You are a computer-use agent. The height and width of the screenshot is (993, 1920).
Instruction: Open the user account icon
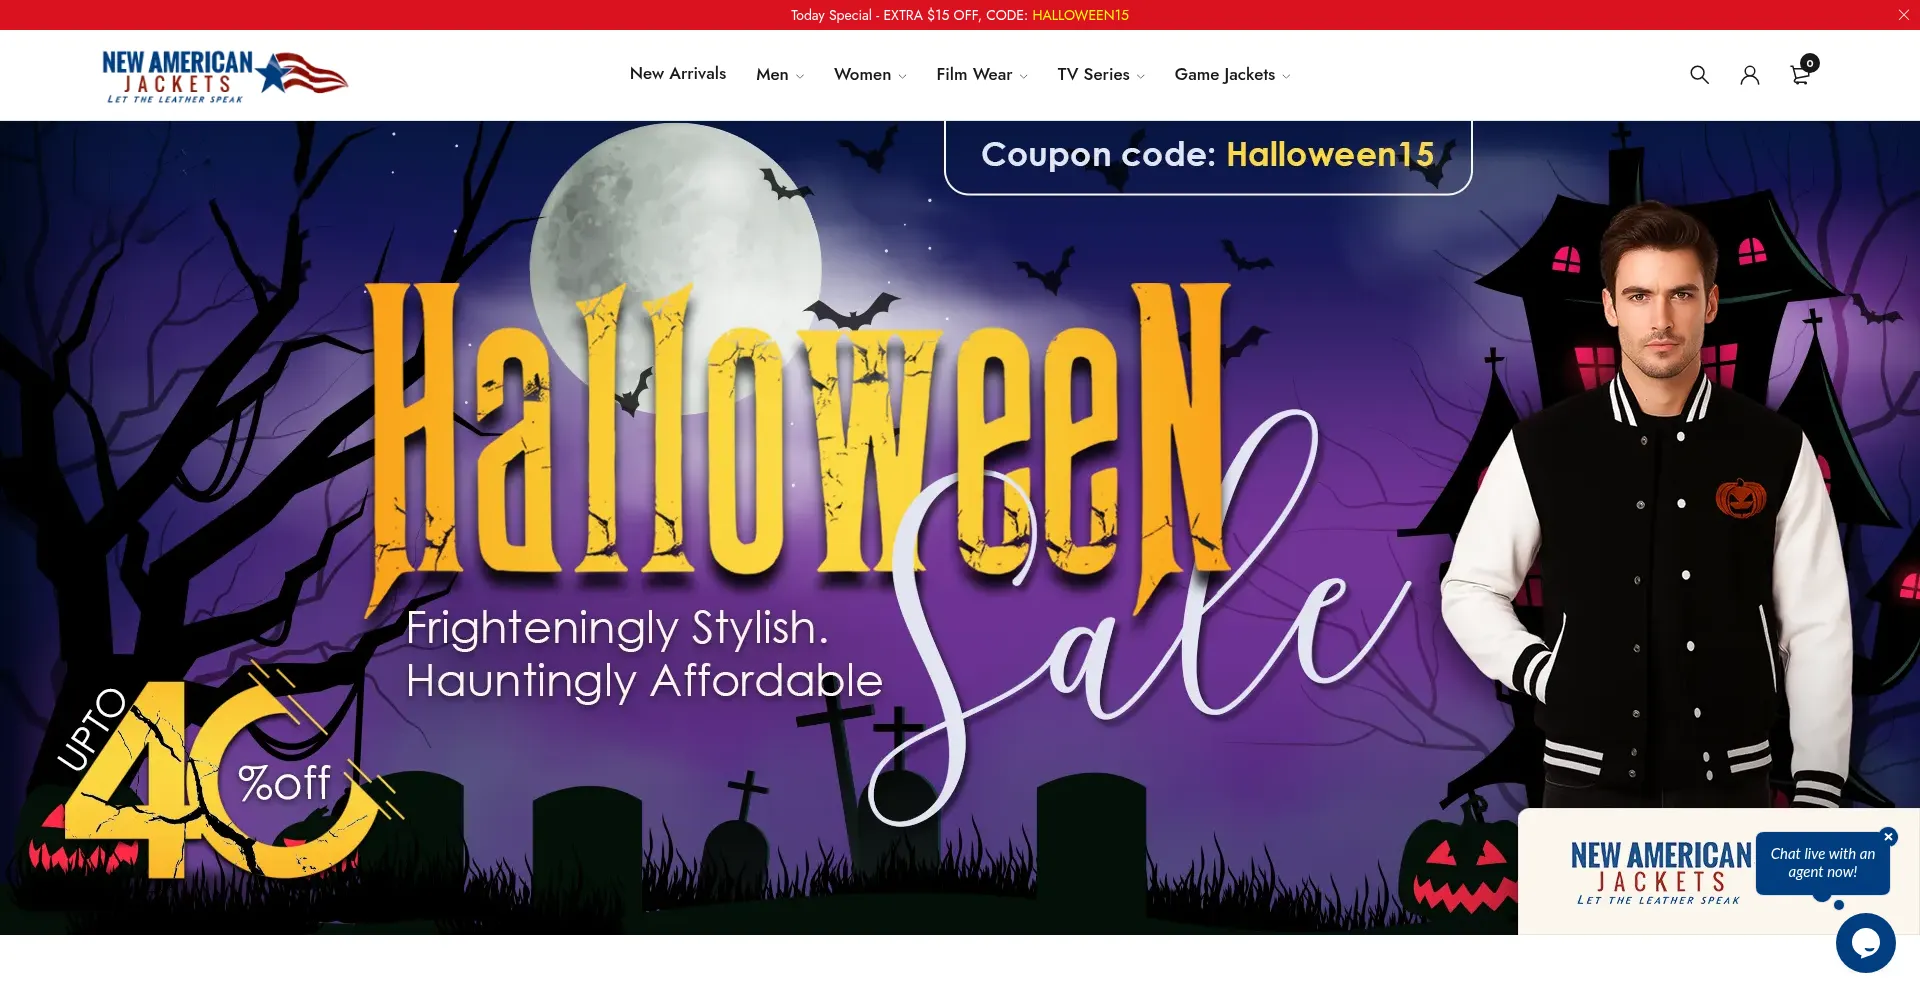(x=1749, y=75)
